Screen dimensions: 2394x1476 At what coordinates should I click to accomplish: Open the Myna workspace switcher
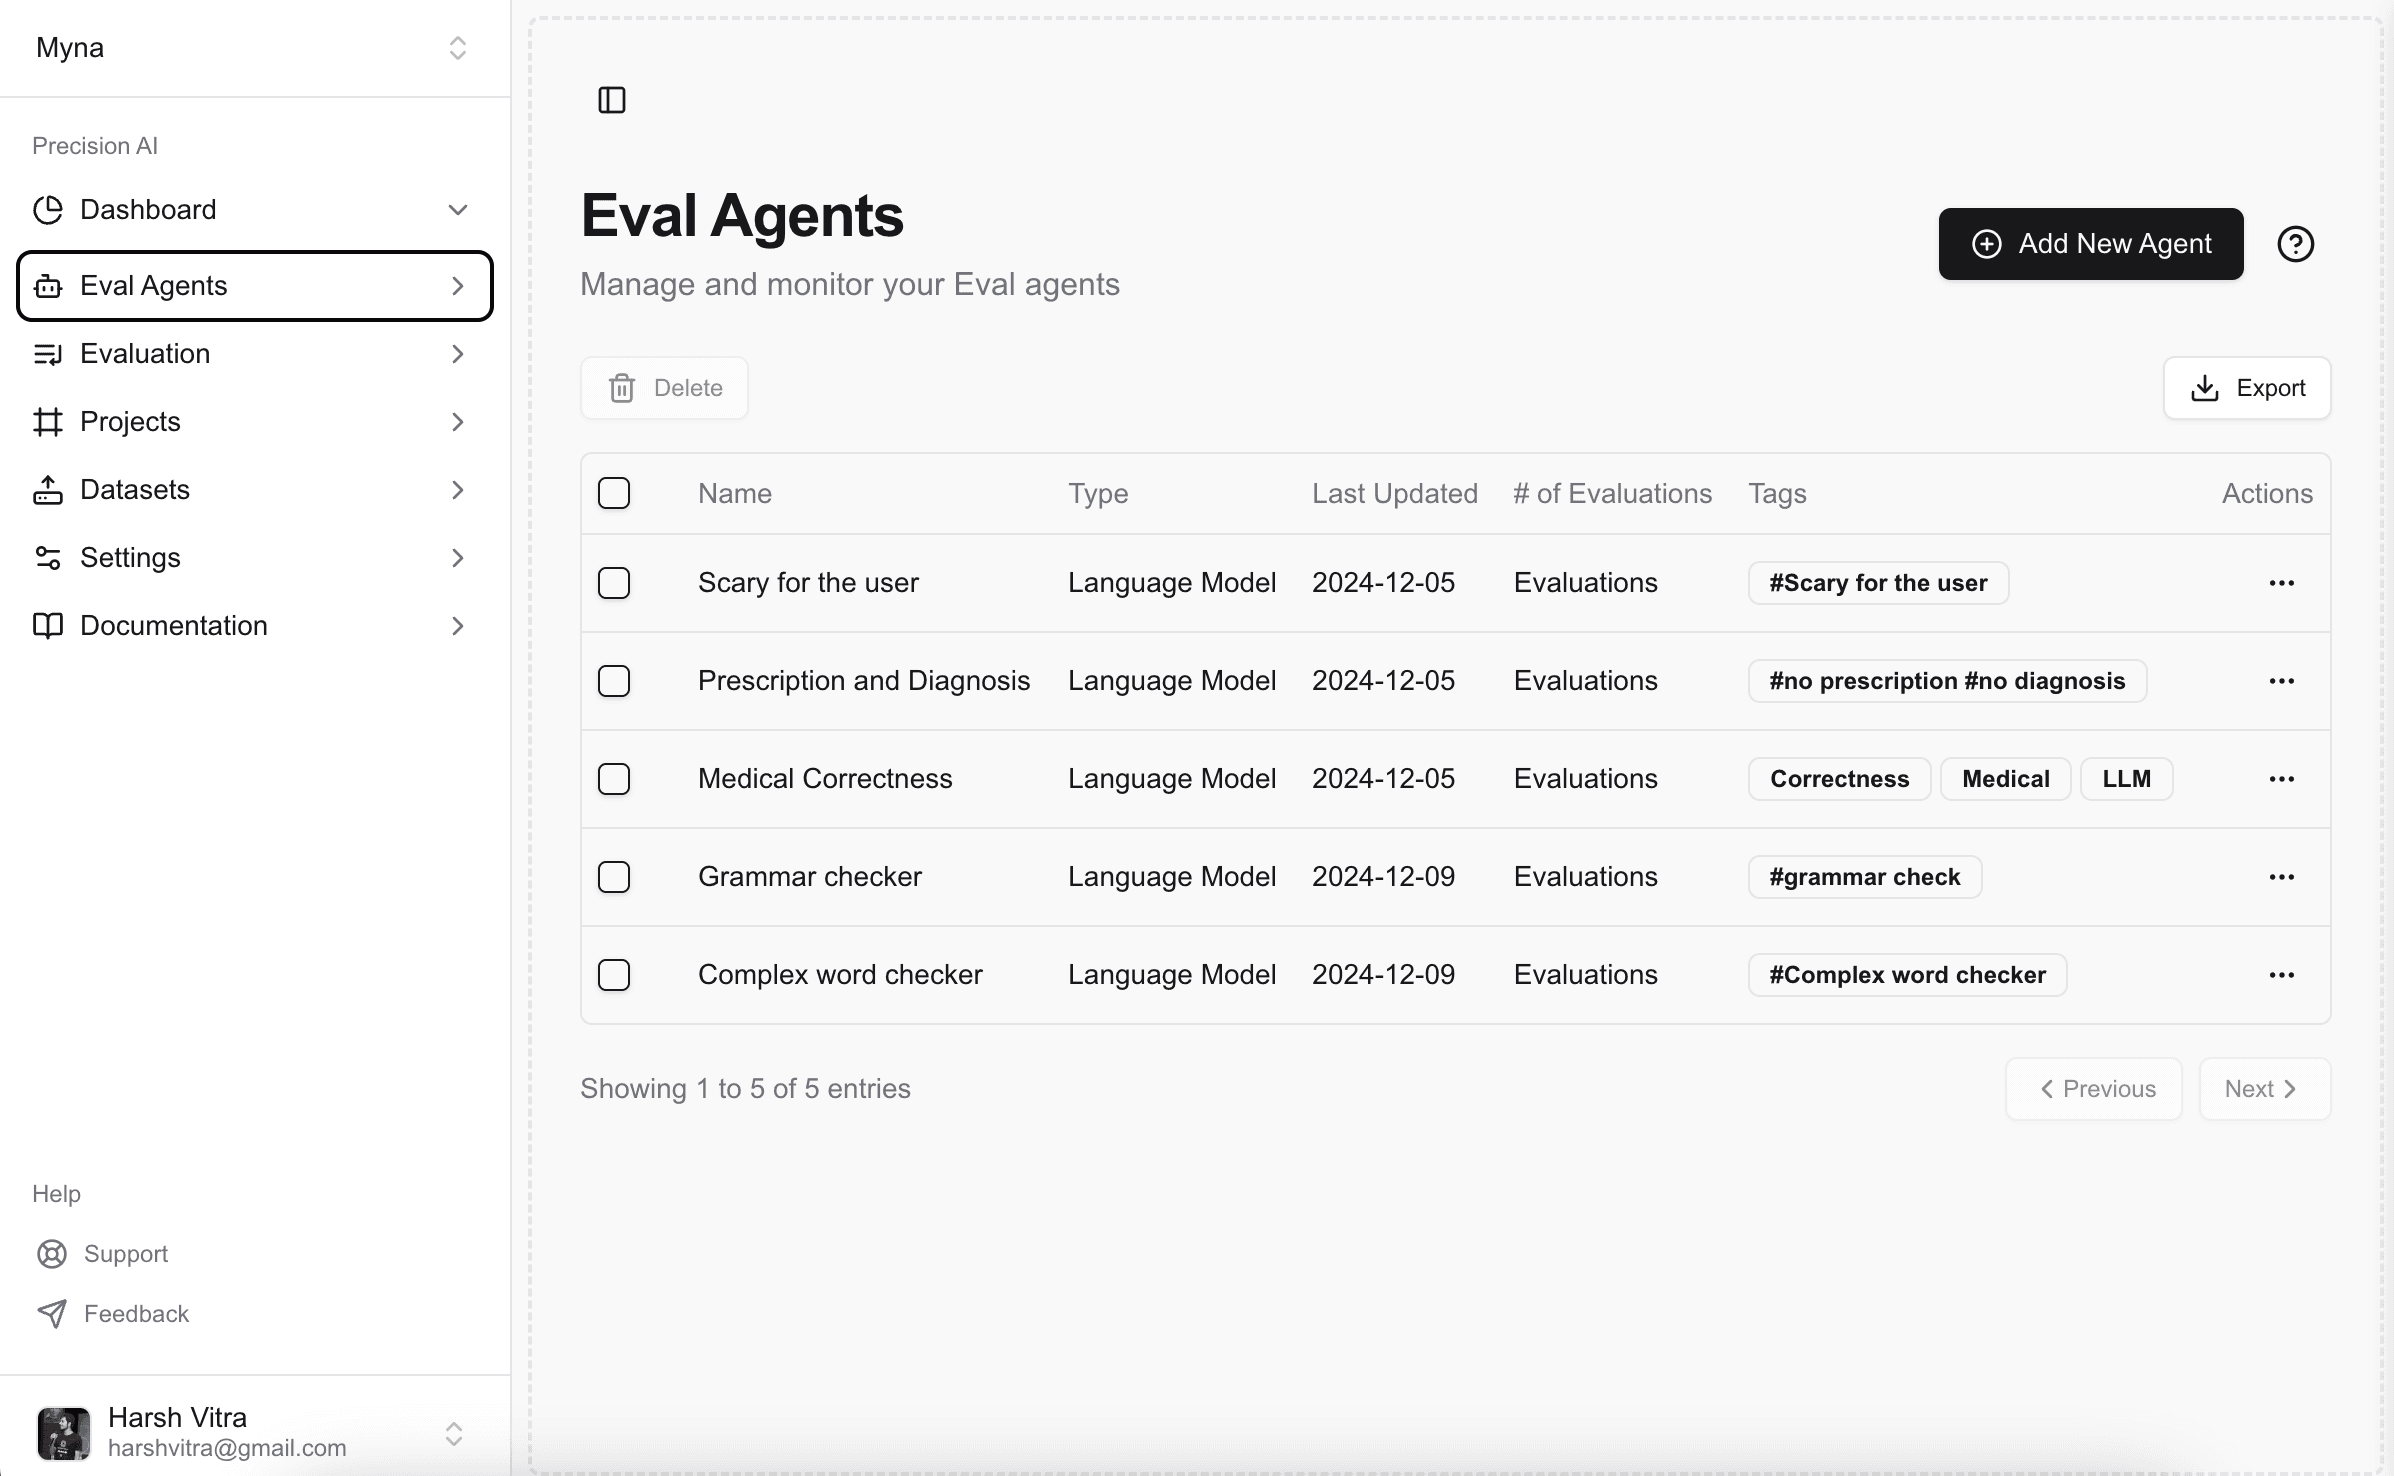pyautogui.click(x=254, y=48)
